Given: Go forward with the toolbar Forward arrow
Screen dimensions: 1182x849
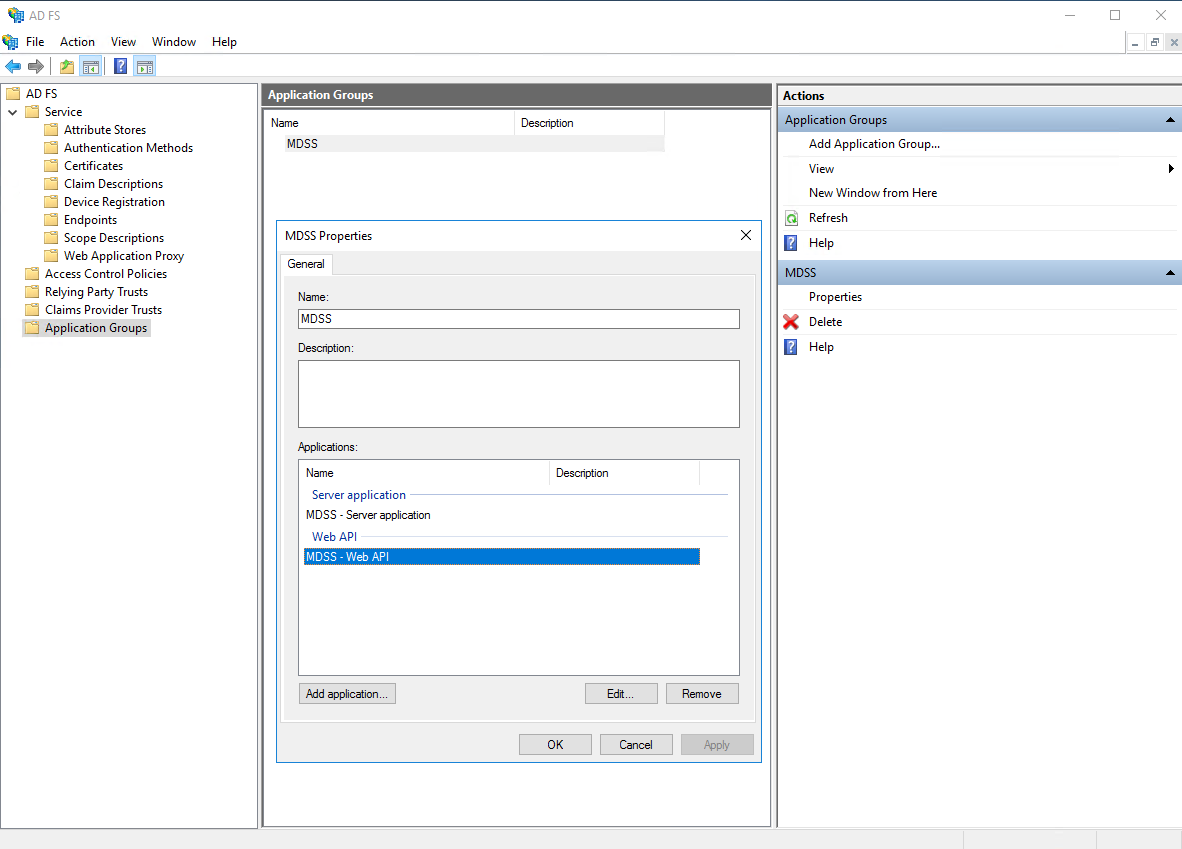Looking at the screenshot, I should (35, 66).
